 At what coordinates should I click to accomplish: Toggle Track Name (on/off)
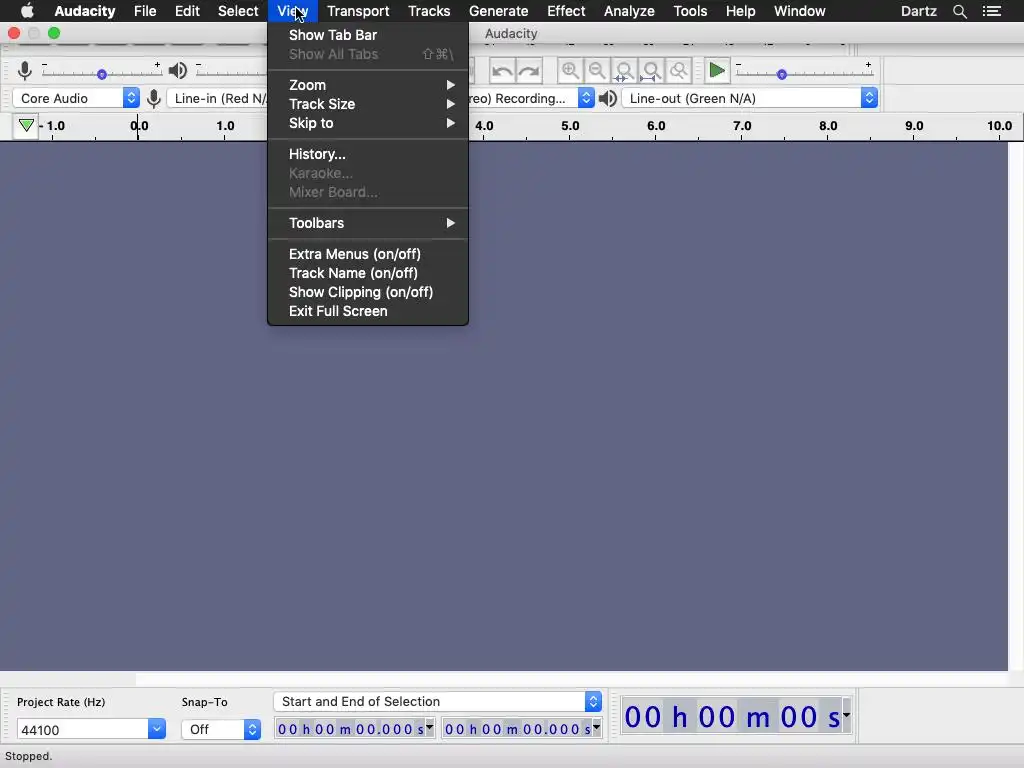[x=368, y=273]
